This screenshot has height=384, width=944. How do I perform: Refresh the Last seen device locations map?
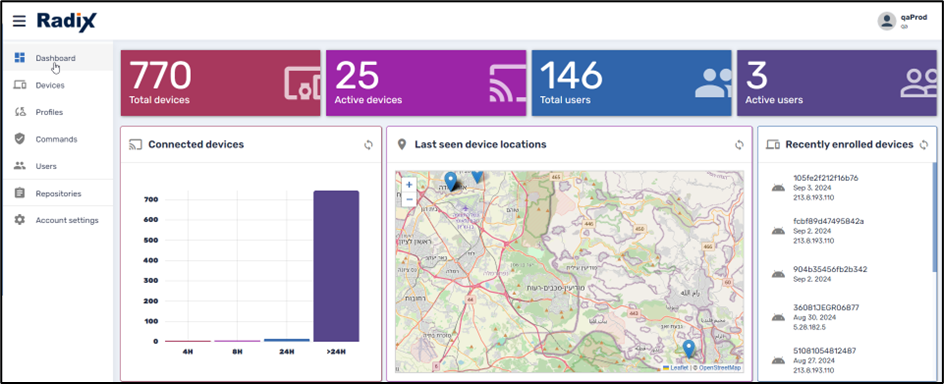pyautogui.click(x=739, y=144)
